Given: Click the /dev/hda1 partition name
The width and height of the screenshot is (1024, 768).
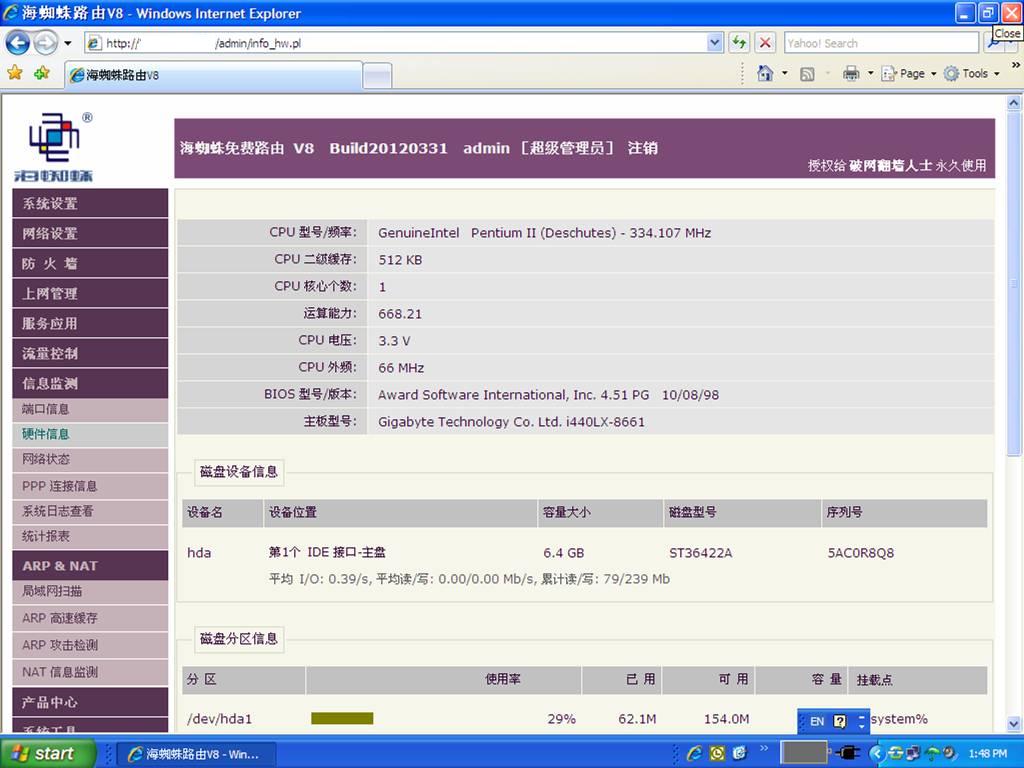Looking at the screenshot, I should coord(219,719).
